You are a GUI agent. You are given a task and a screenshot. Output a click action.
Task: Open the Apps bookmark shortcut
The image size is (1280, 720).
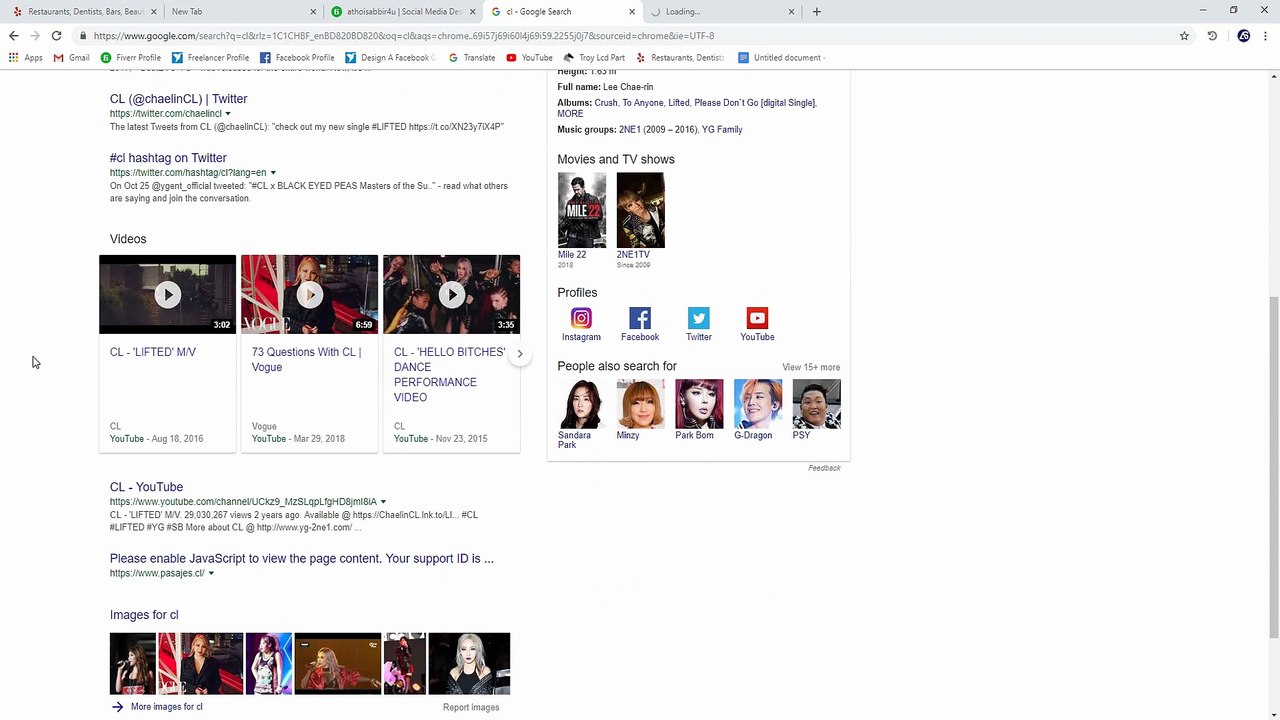pos(26,58)
